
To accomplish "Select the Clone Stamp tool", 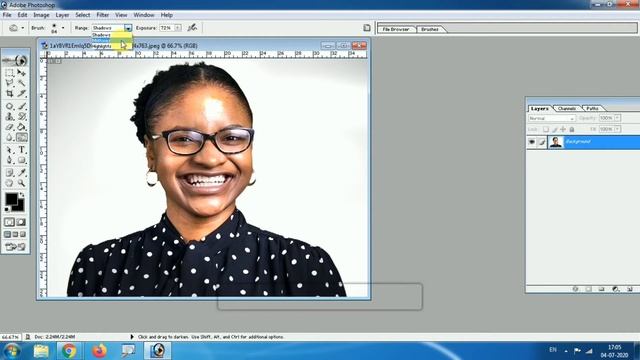I will tap(9, 117).
